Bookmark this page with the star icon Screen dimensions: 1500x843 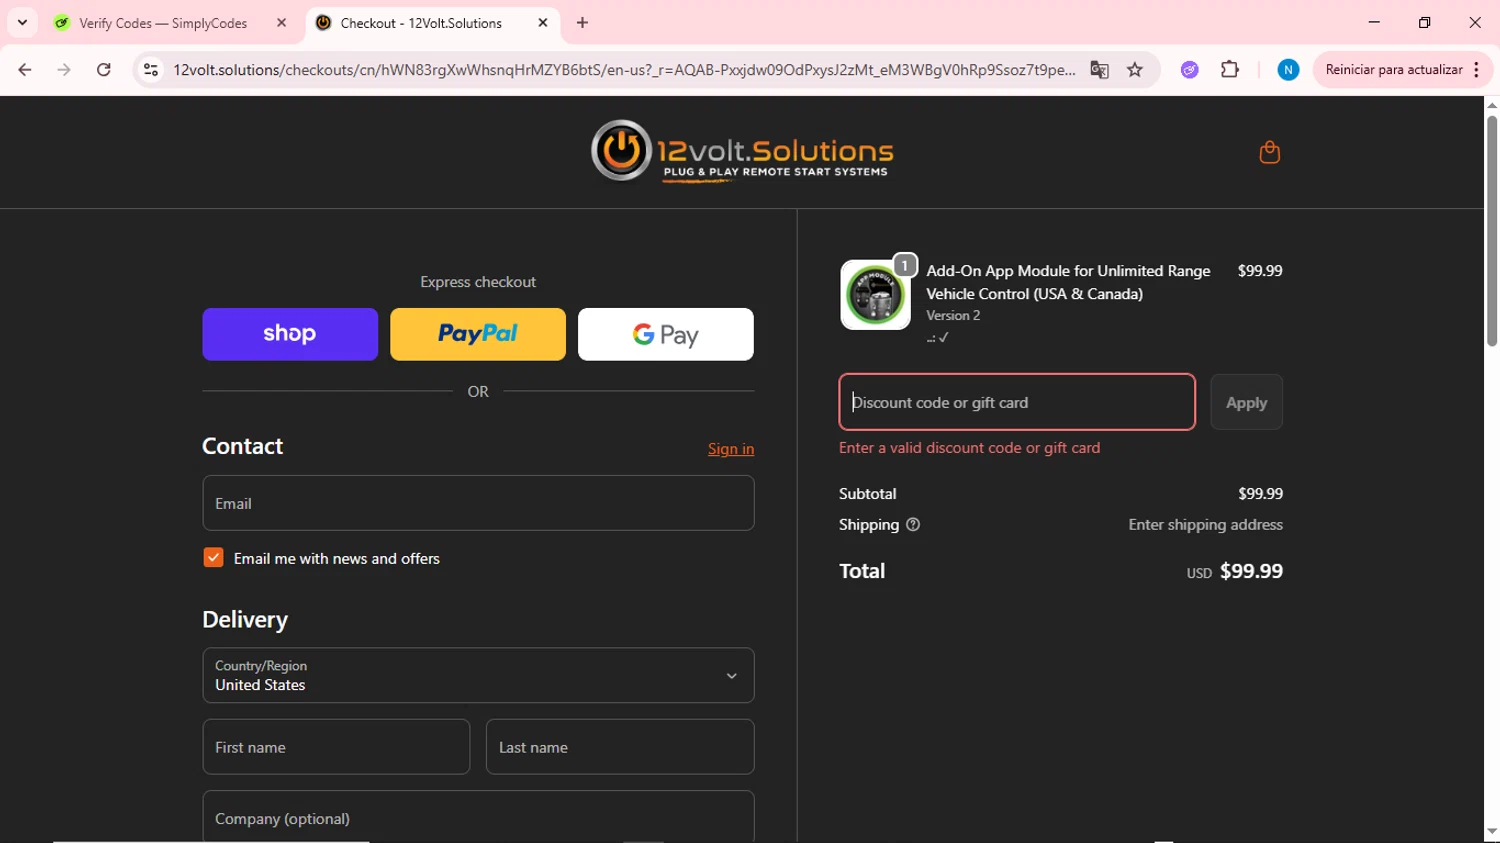(x=1135, y=70)
